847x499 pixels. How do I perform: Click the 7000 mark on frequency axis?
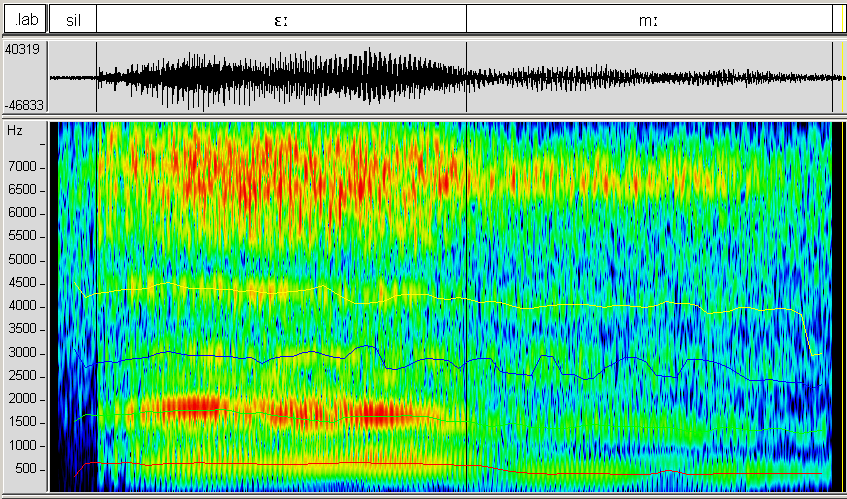coord(23,167)
